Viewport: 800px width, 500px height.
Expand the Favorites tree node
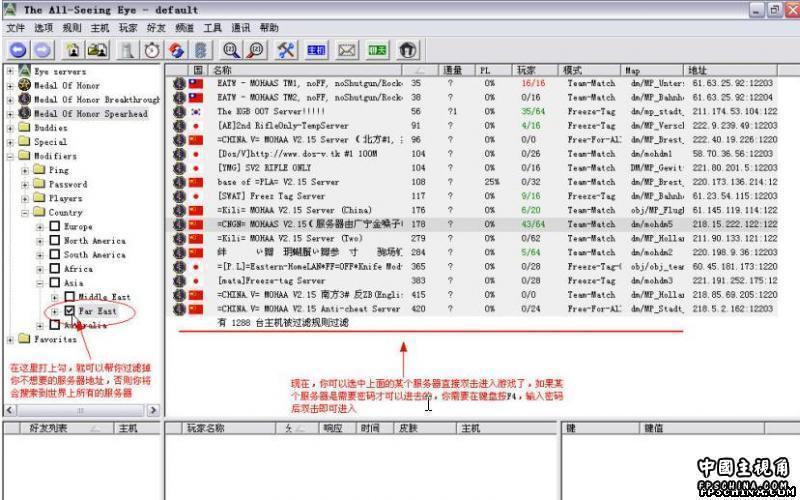tap(10, 339)
